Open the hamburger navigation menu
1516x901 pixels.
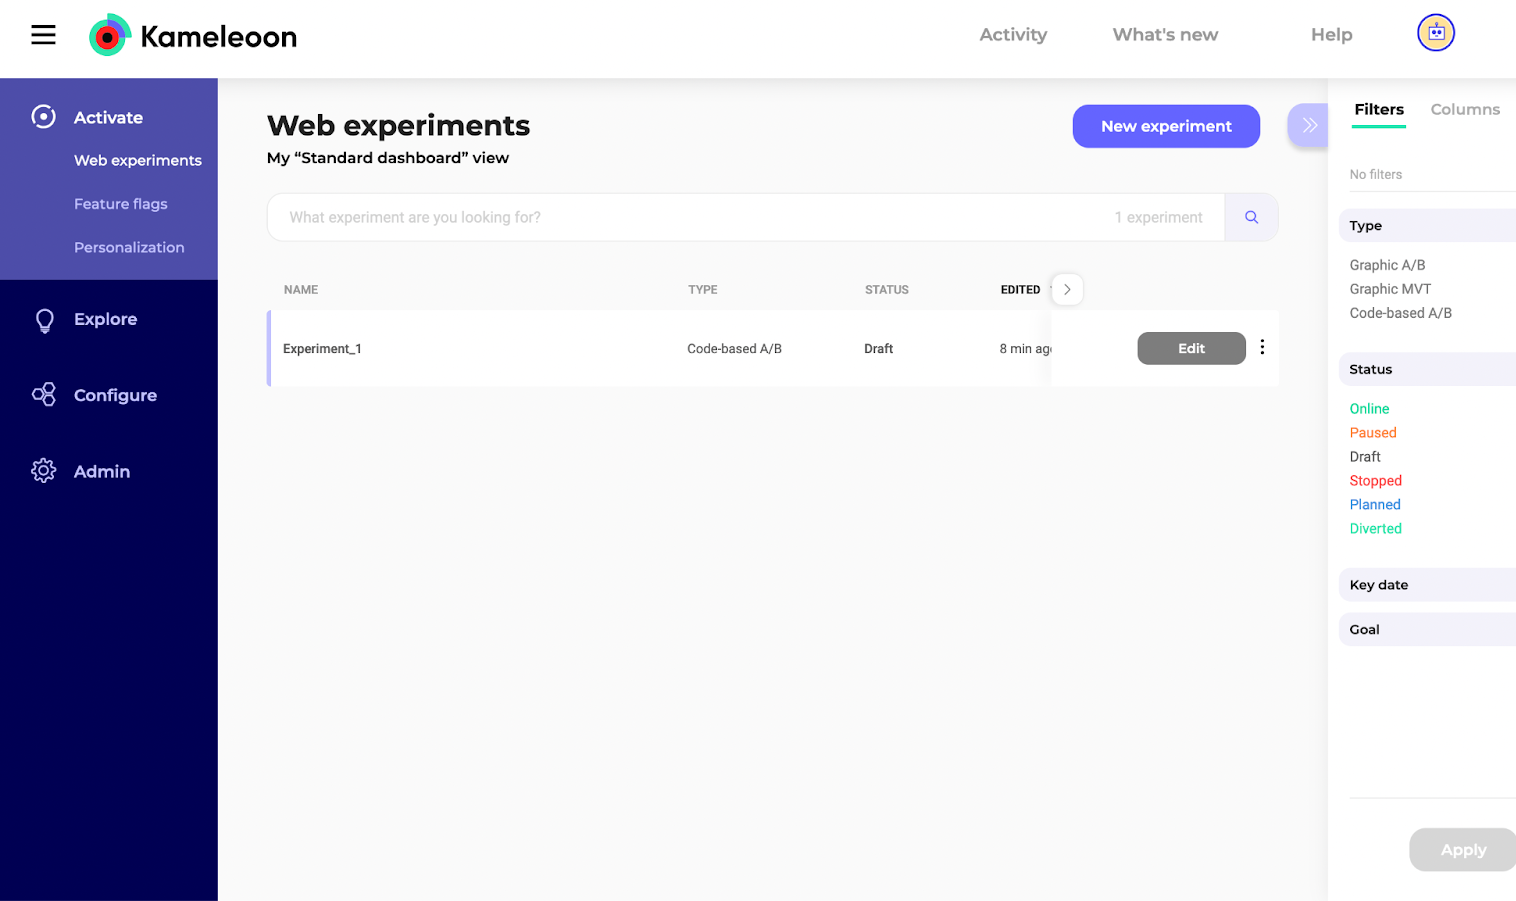coord(43,33)
